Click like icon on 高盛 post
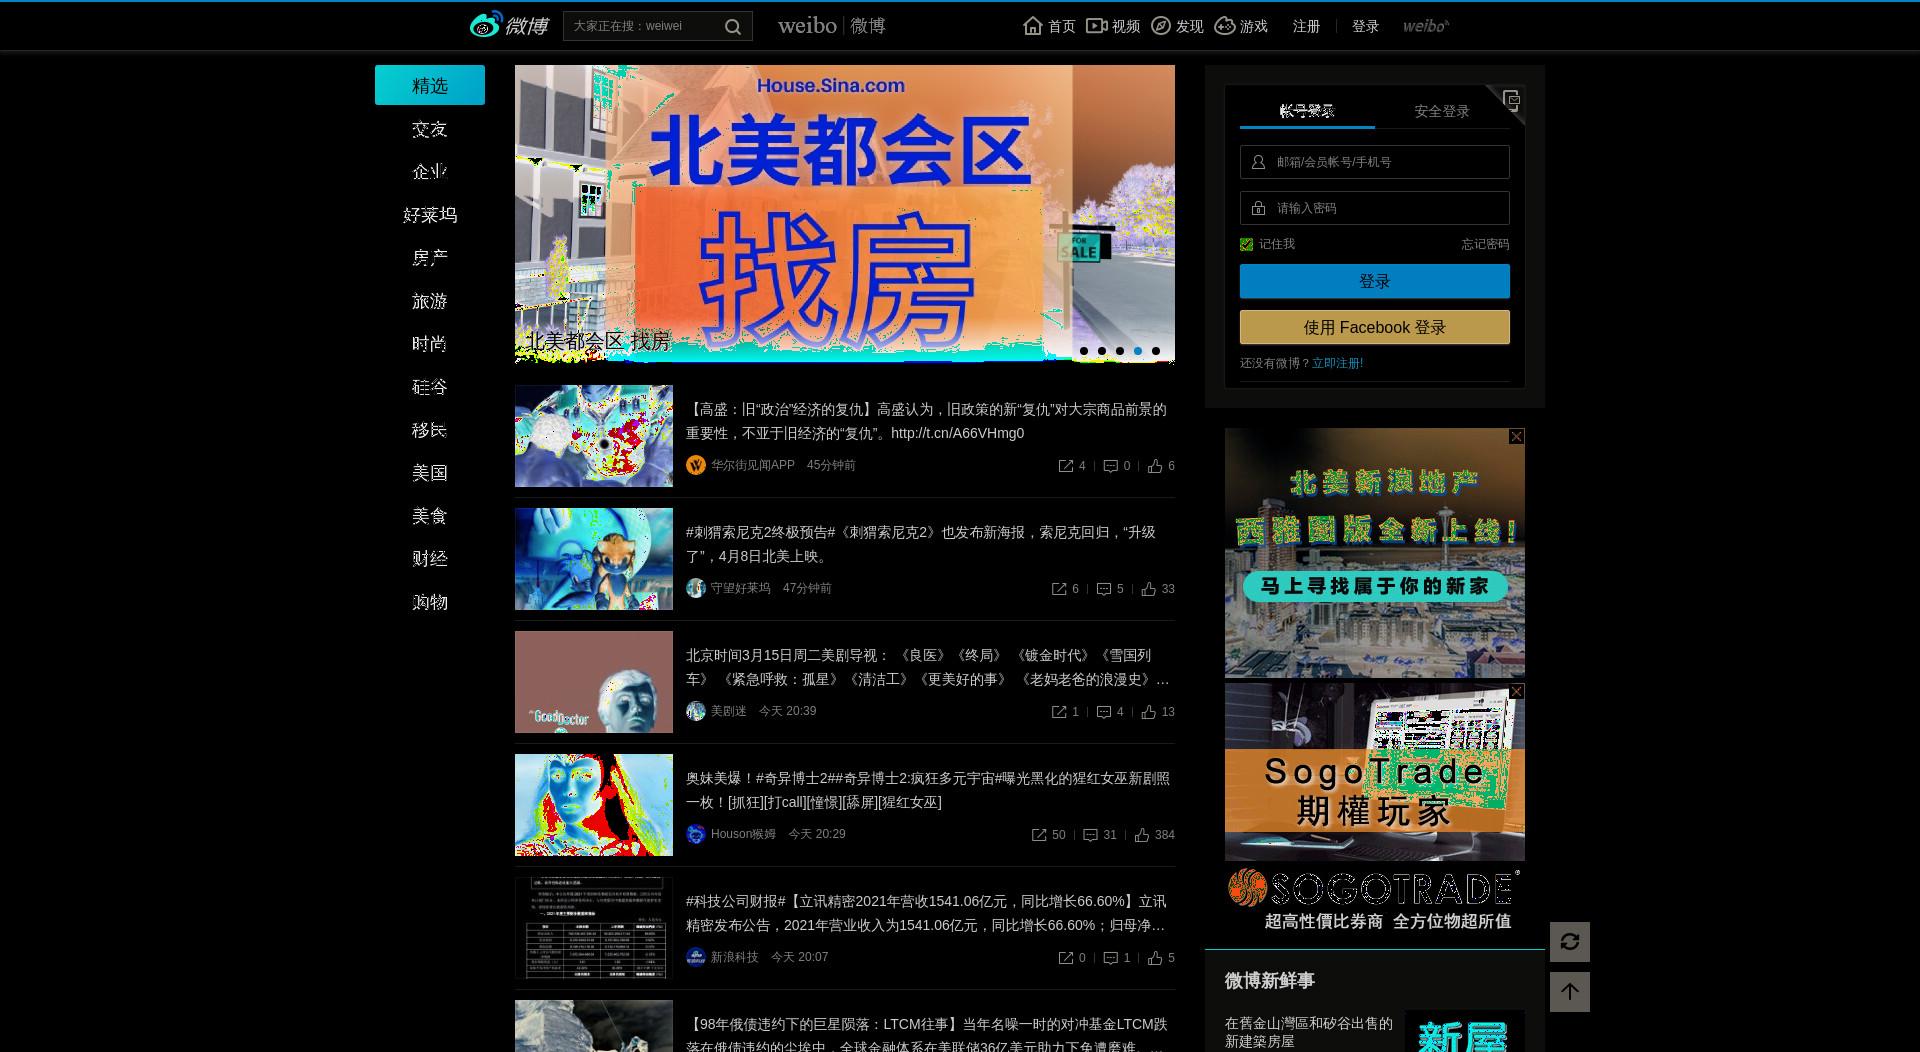 1155,466
